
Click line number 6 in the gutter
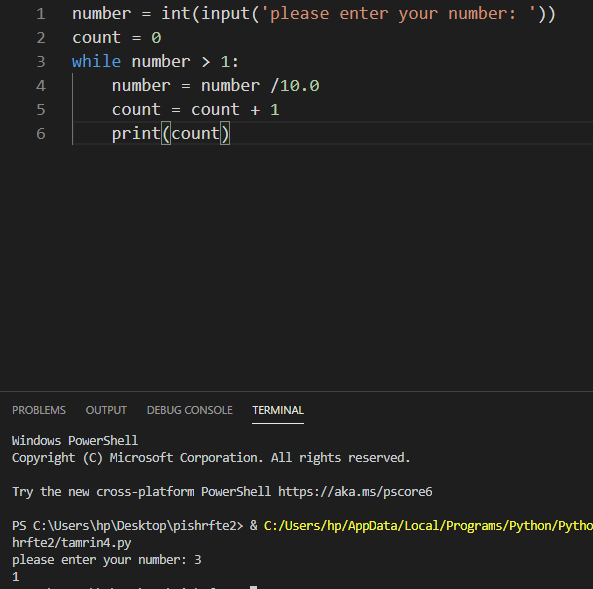[x=41, y=134]
